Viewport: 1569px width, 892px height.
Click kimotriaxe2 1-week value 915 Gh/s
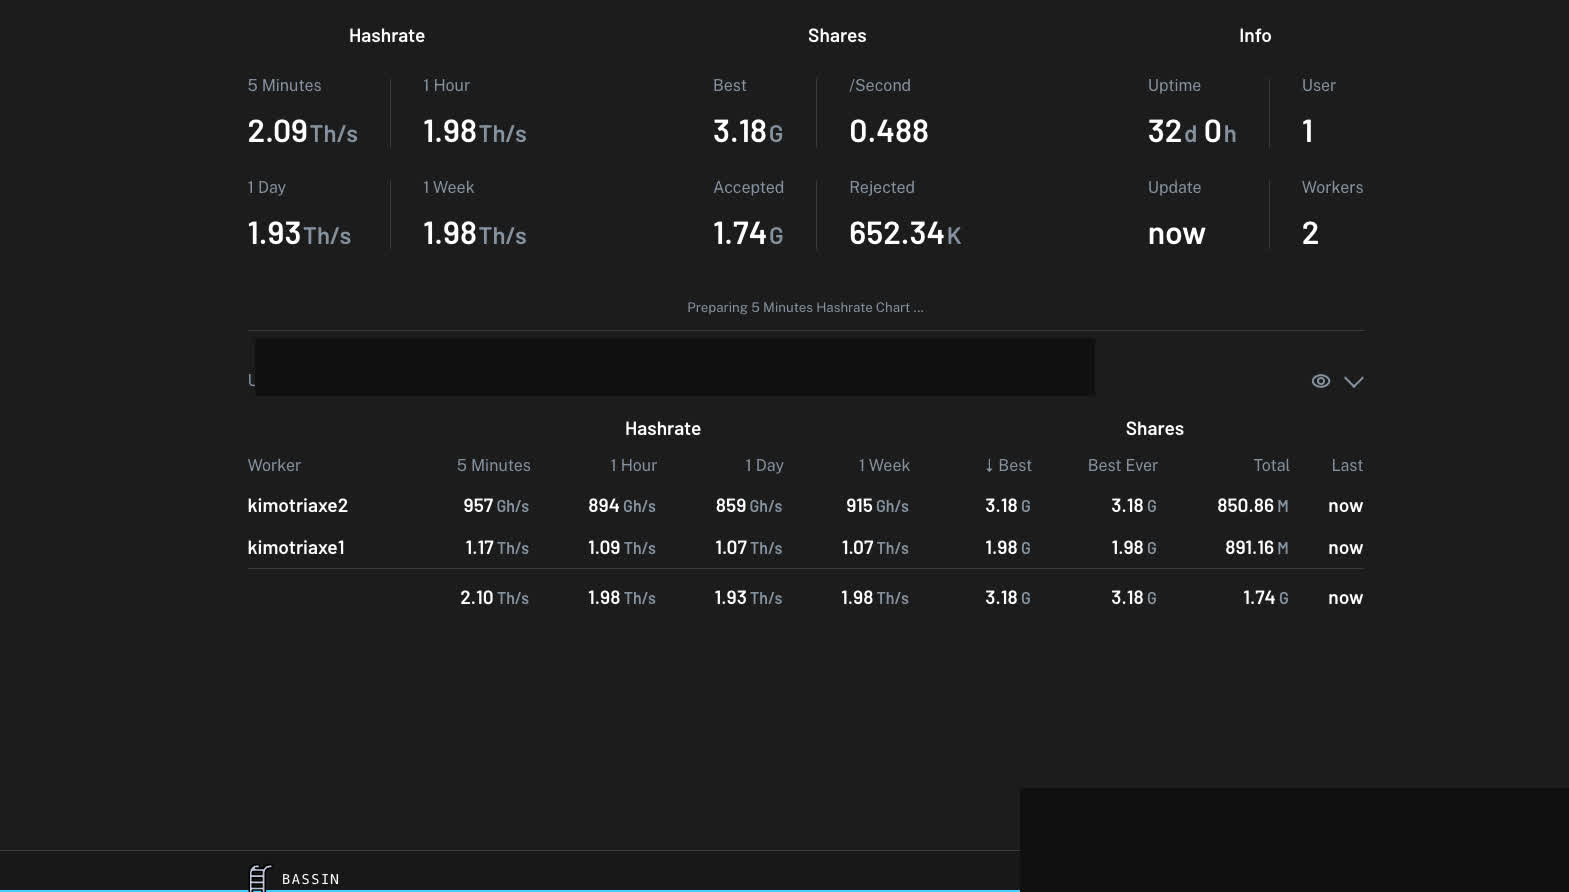click(877, 506)
